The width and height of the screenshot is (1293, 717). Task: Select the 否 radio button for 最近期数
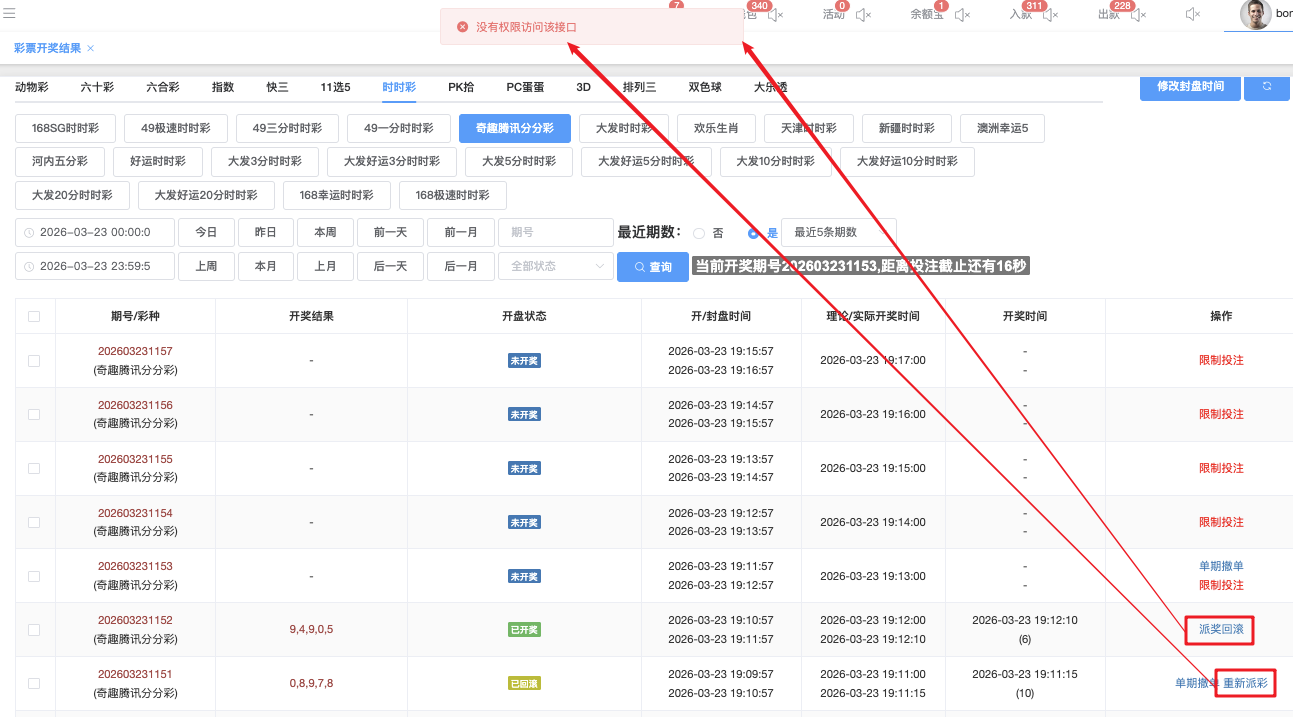coord(699,233)
